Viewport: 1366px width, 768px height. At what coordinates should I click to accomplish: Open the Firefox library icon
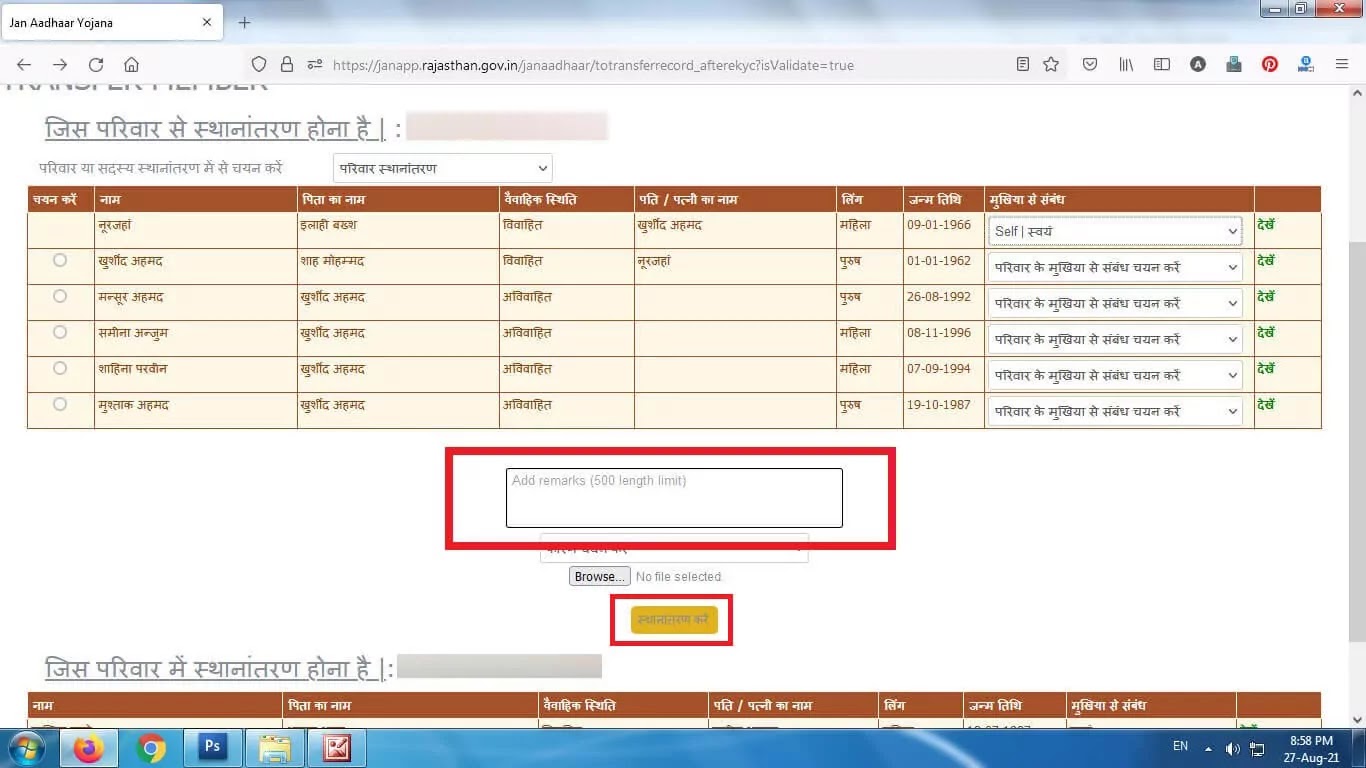point(1126,65)
